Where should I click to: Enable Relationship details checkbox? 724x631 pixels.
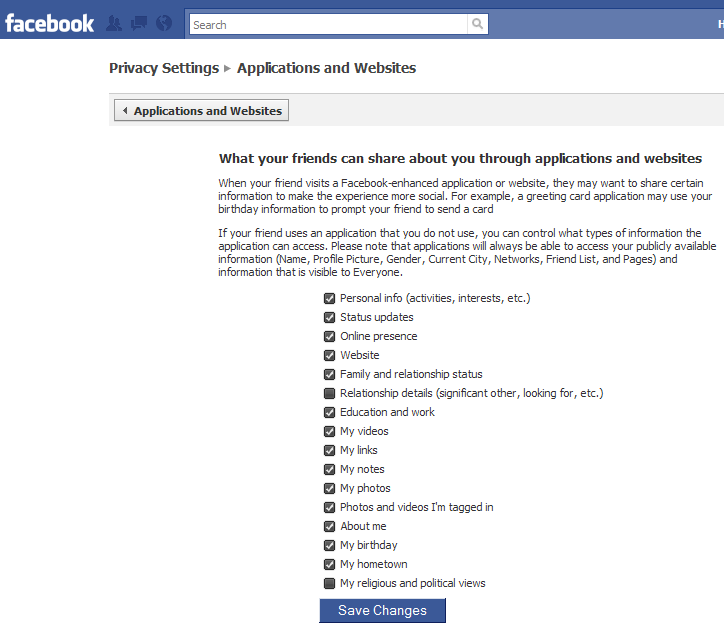(329, 393)
